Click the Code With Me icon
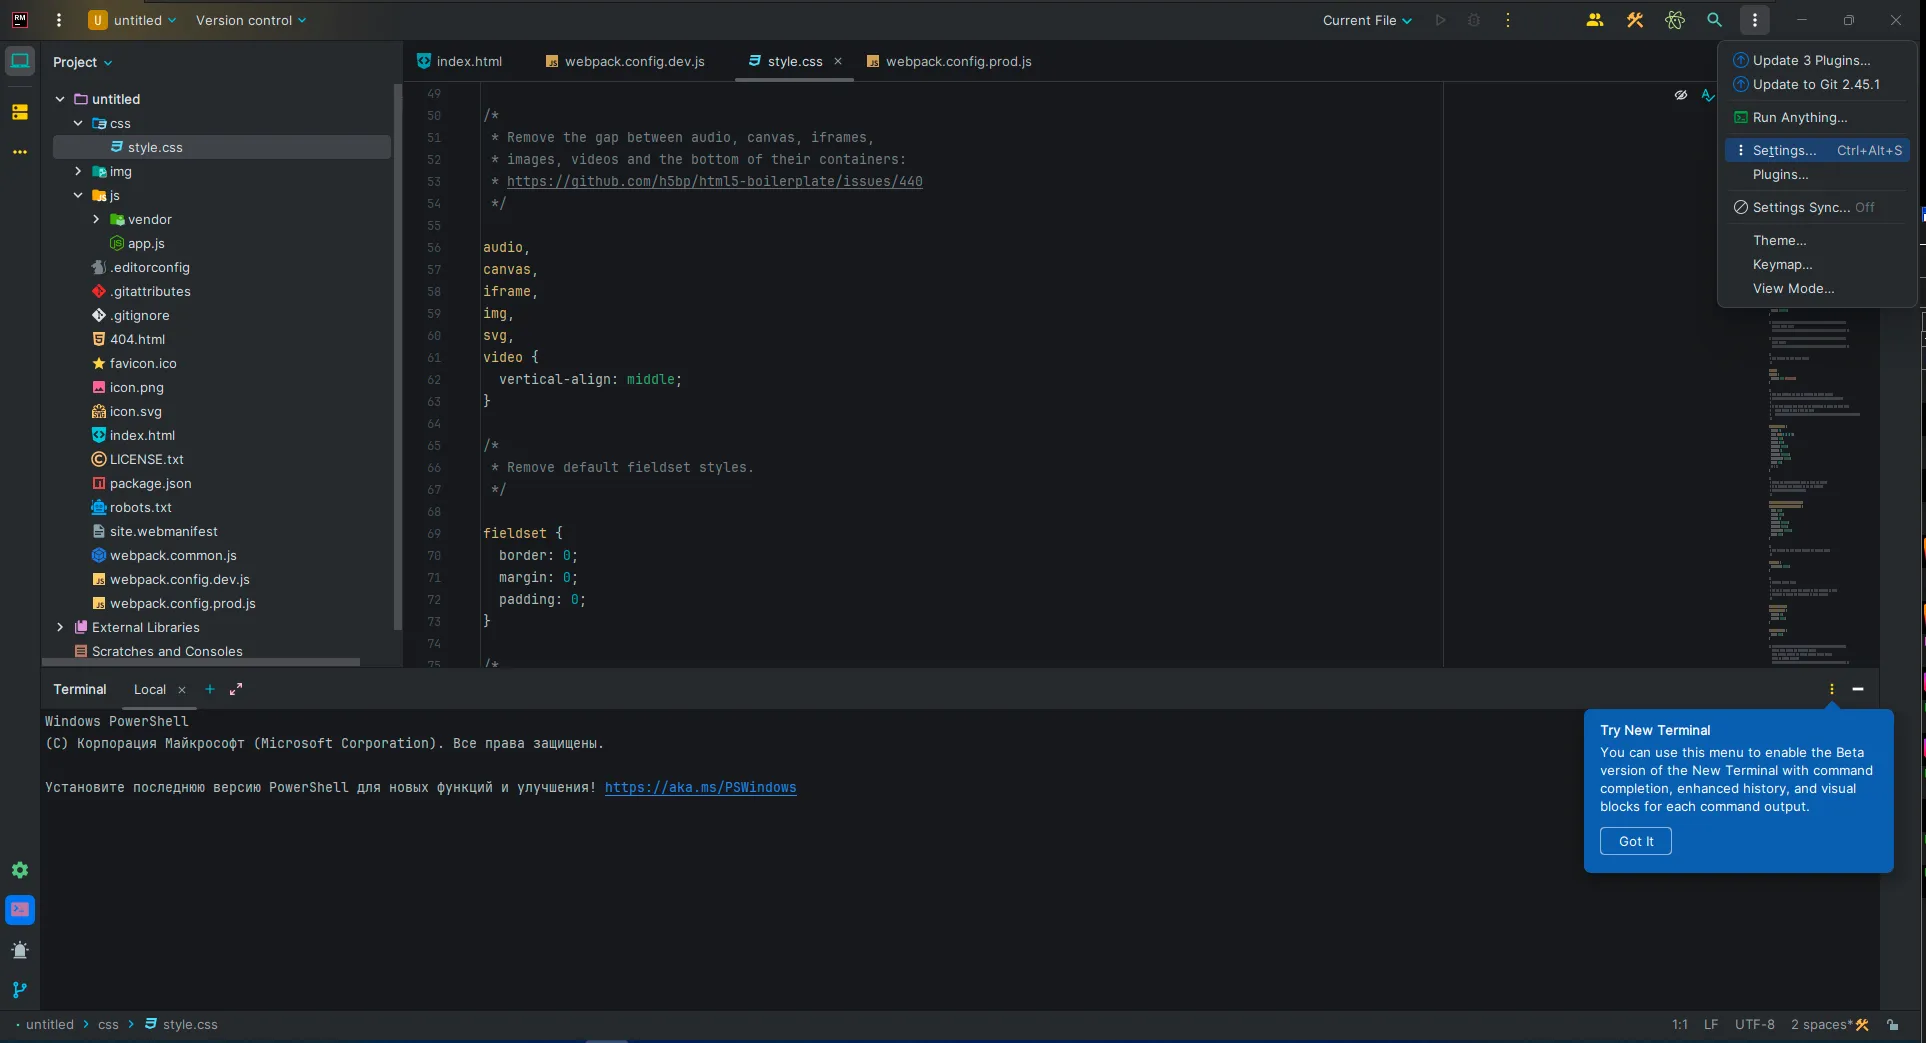Viewport: 1926px width, 1043px height. click(x=1594, y=20)
